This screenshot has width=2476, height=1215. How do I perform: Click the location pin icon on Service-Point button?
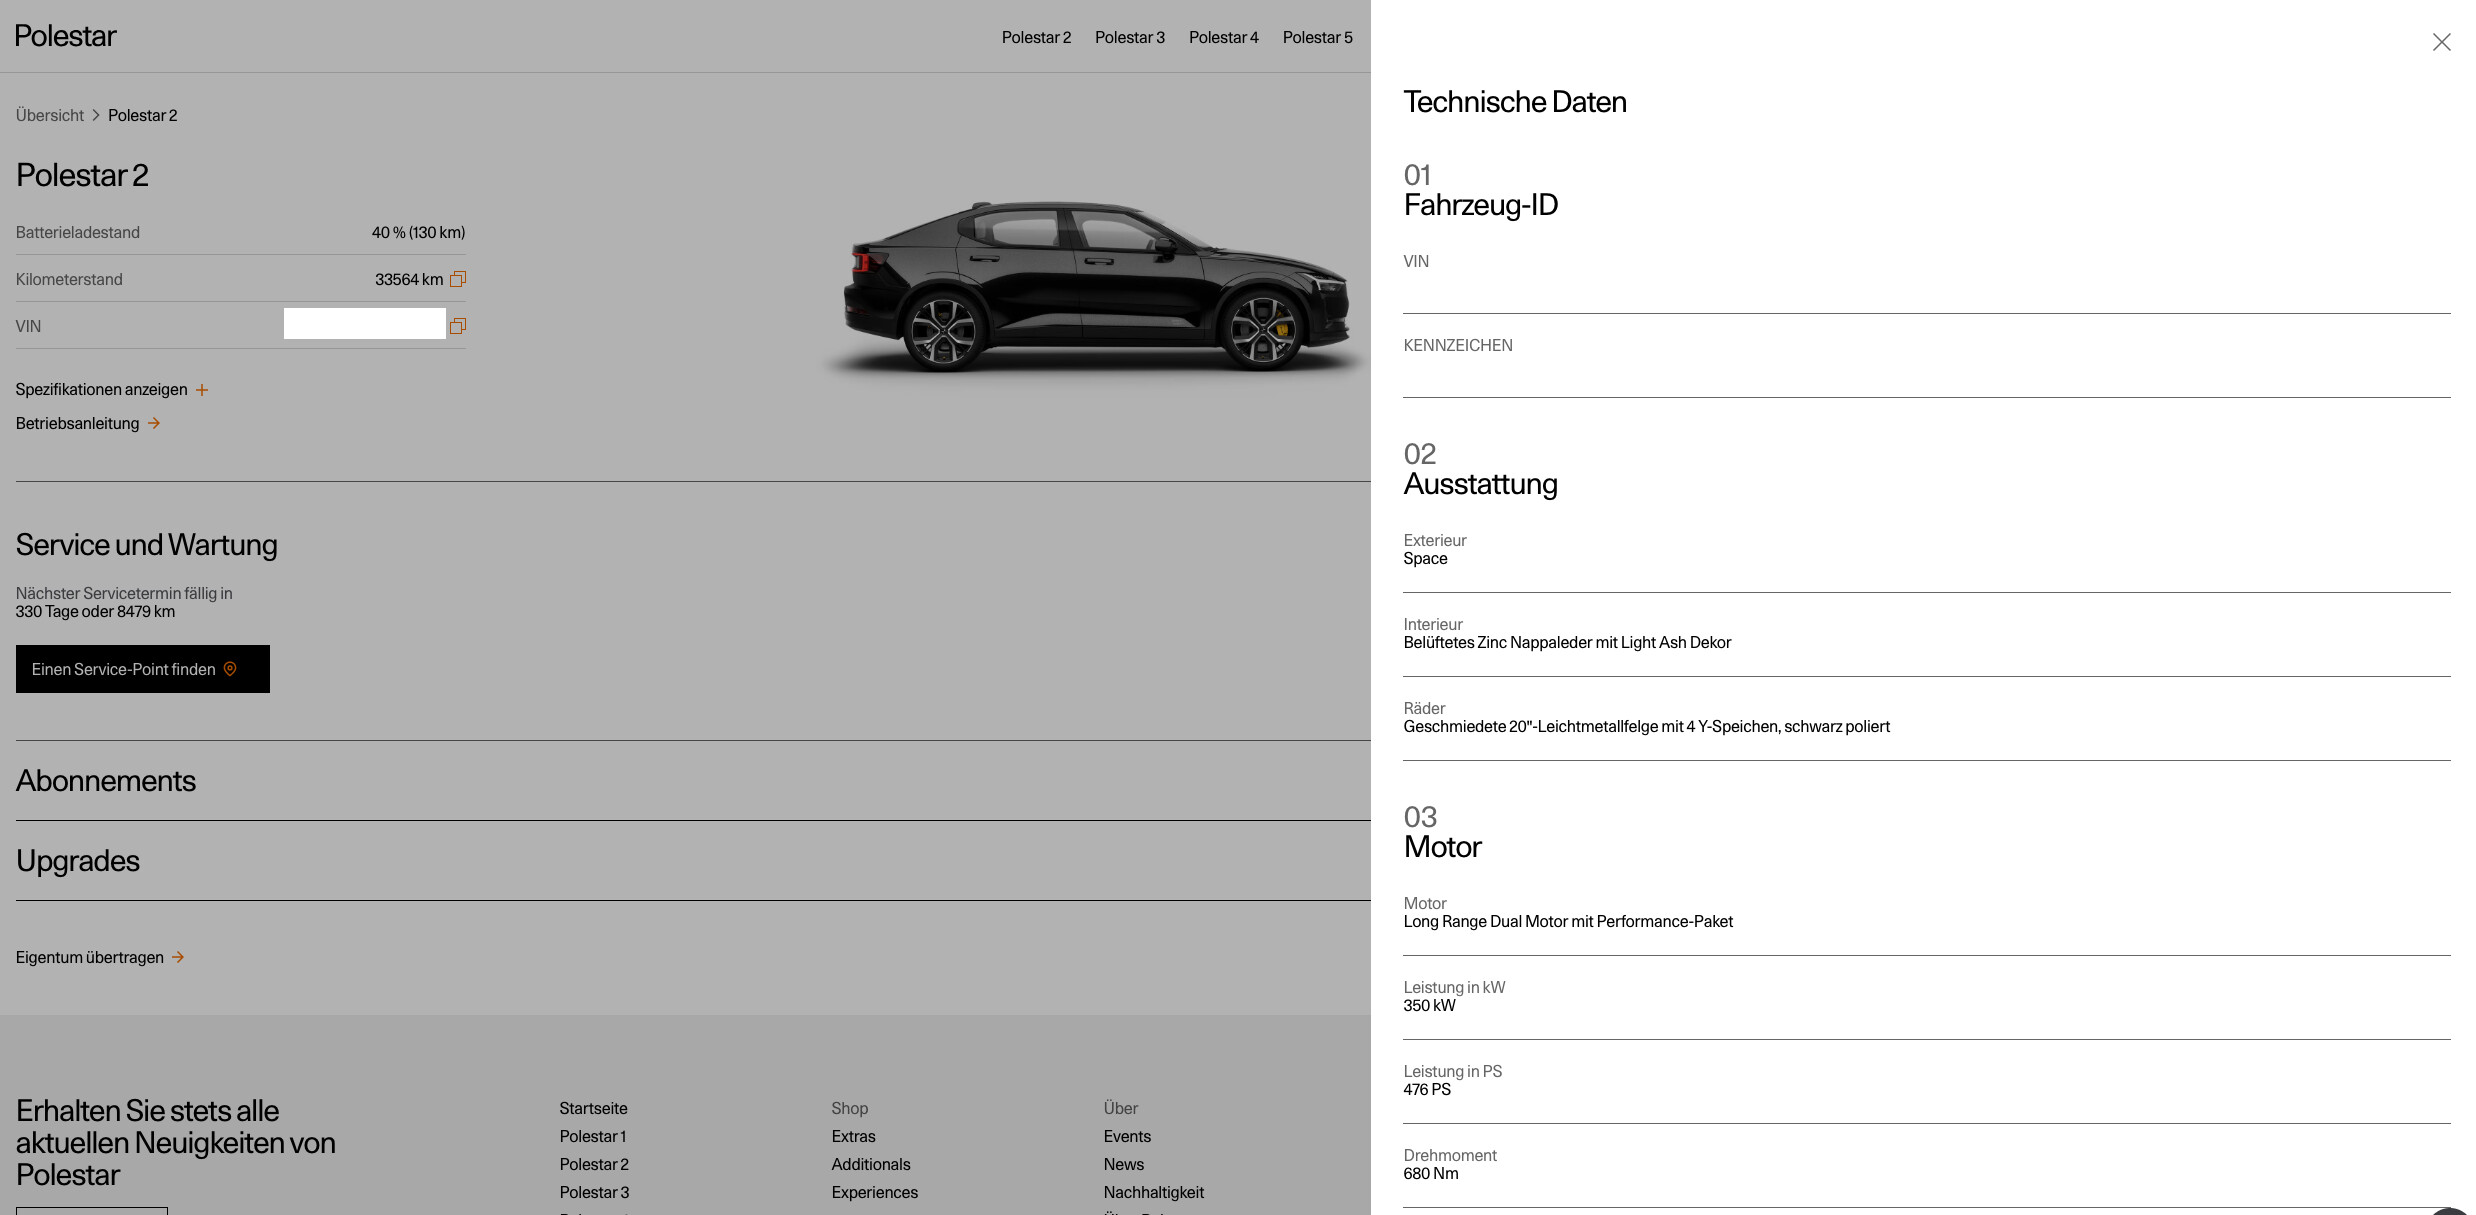[x=230, y=669]
